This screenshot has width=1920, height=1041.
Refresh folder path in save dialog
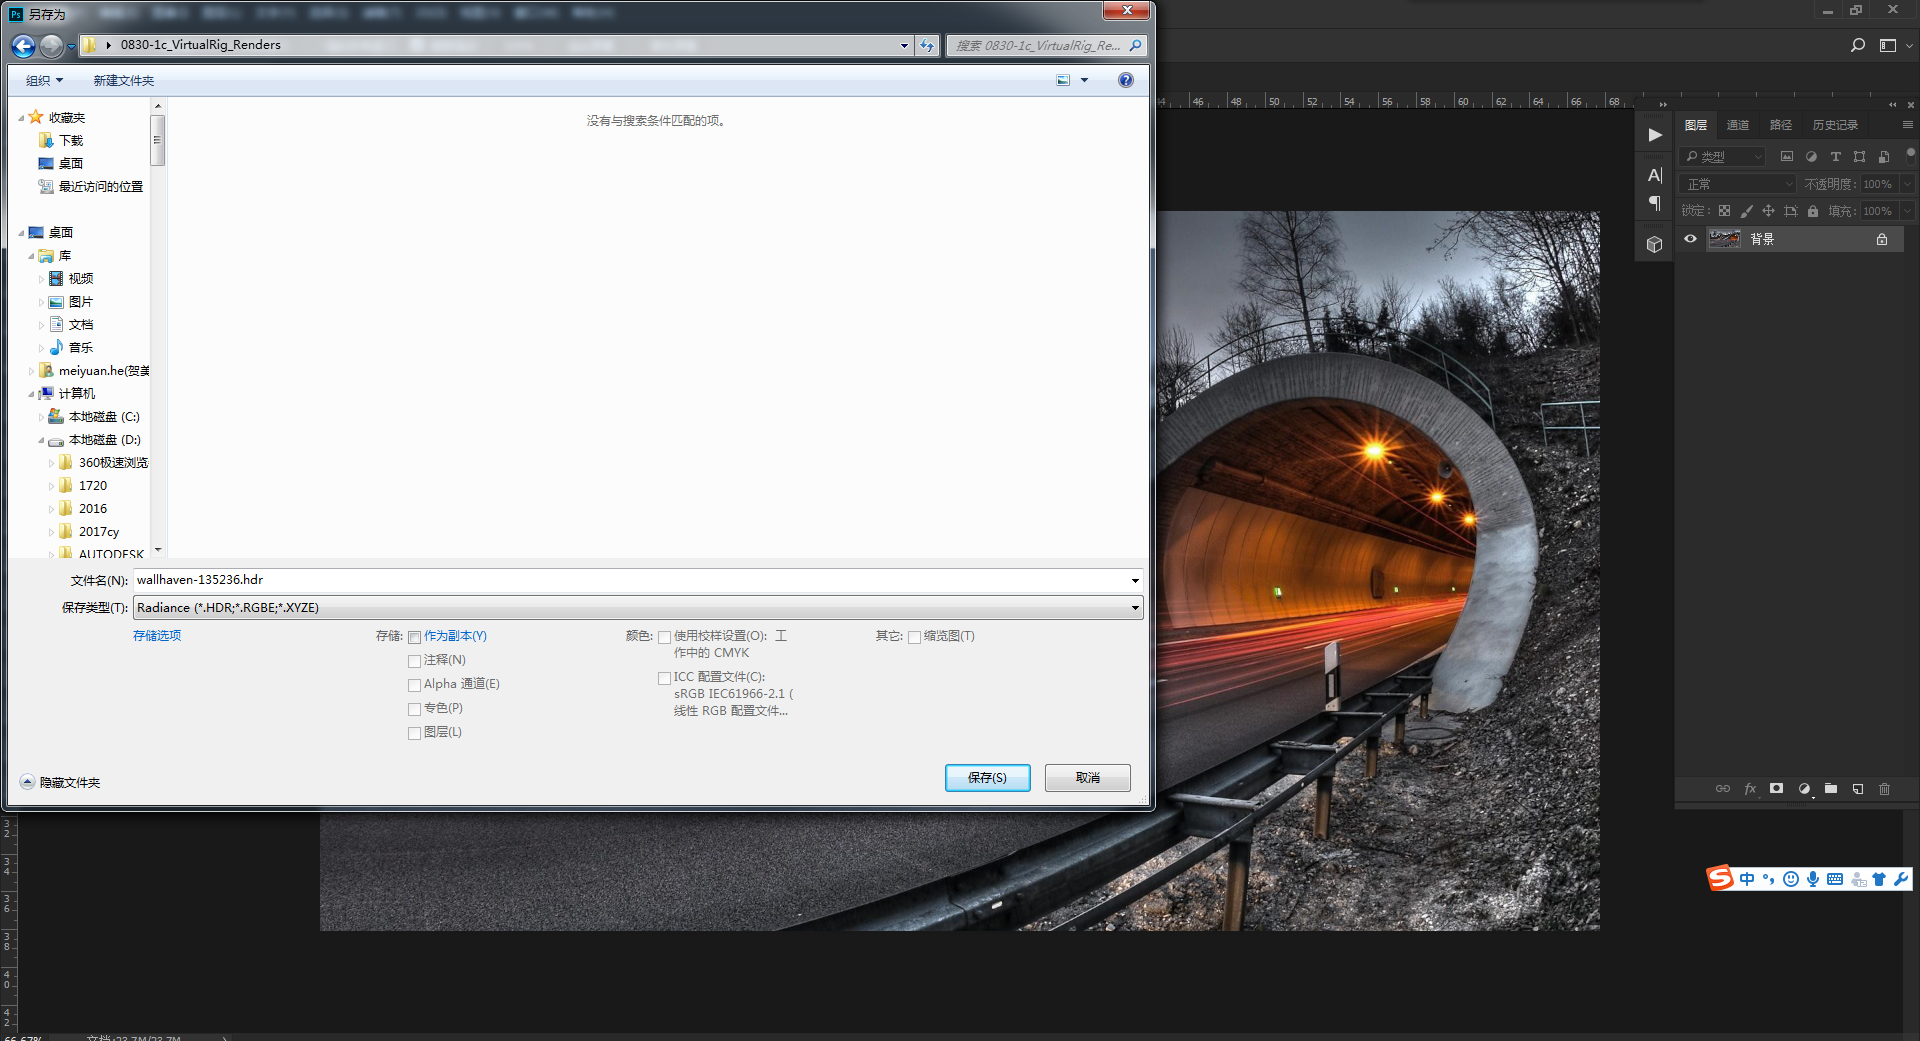coord(928,45)
